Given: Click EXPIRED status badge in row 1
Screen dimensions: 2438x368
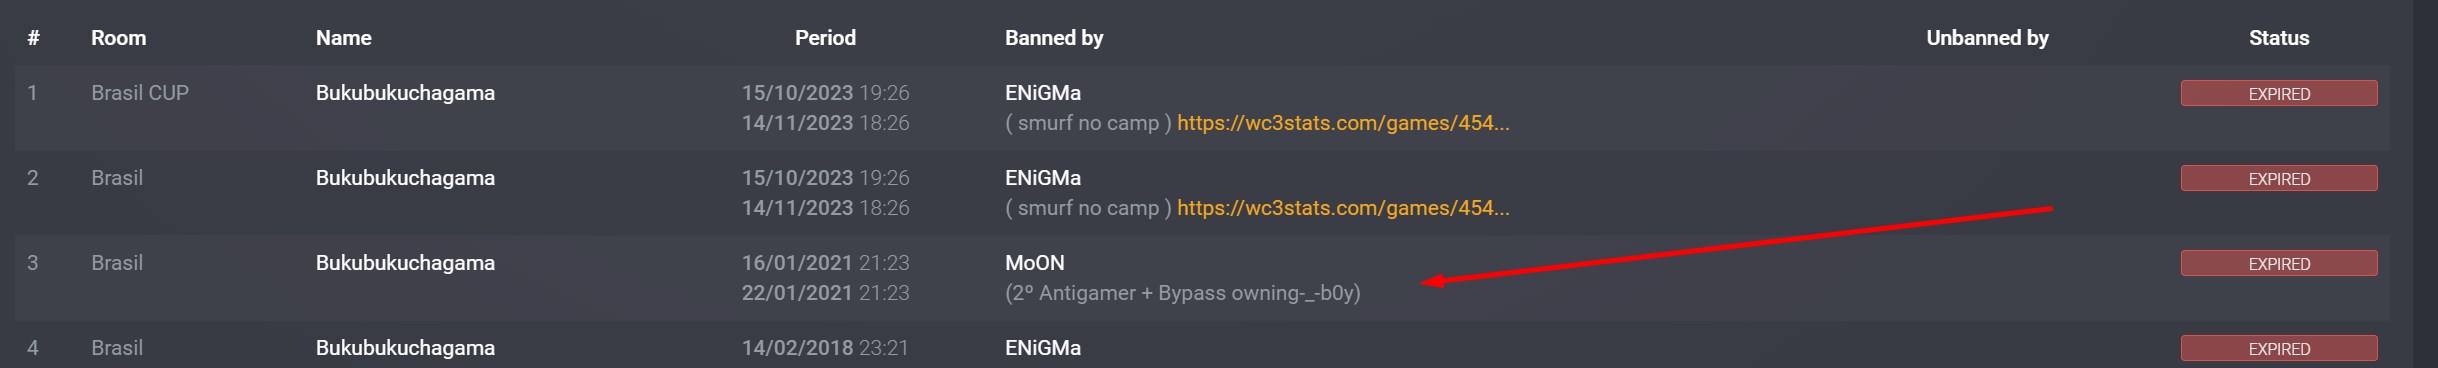Looking at the screenshot, I should pyautogui.click(x=2279, y=93).
